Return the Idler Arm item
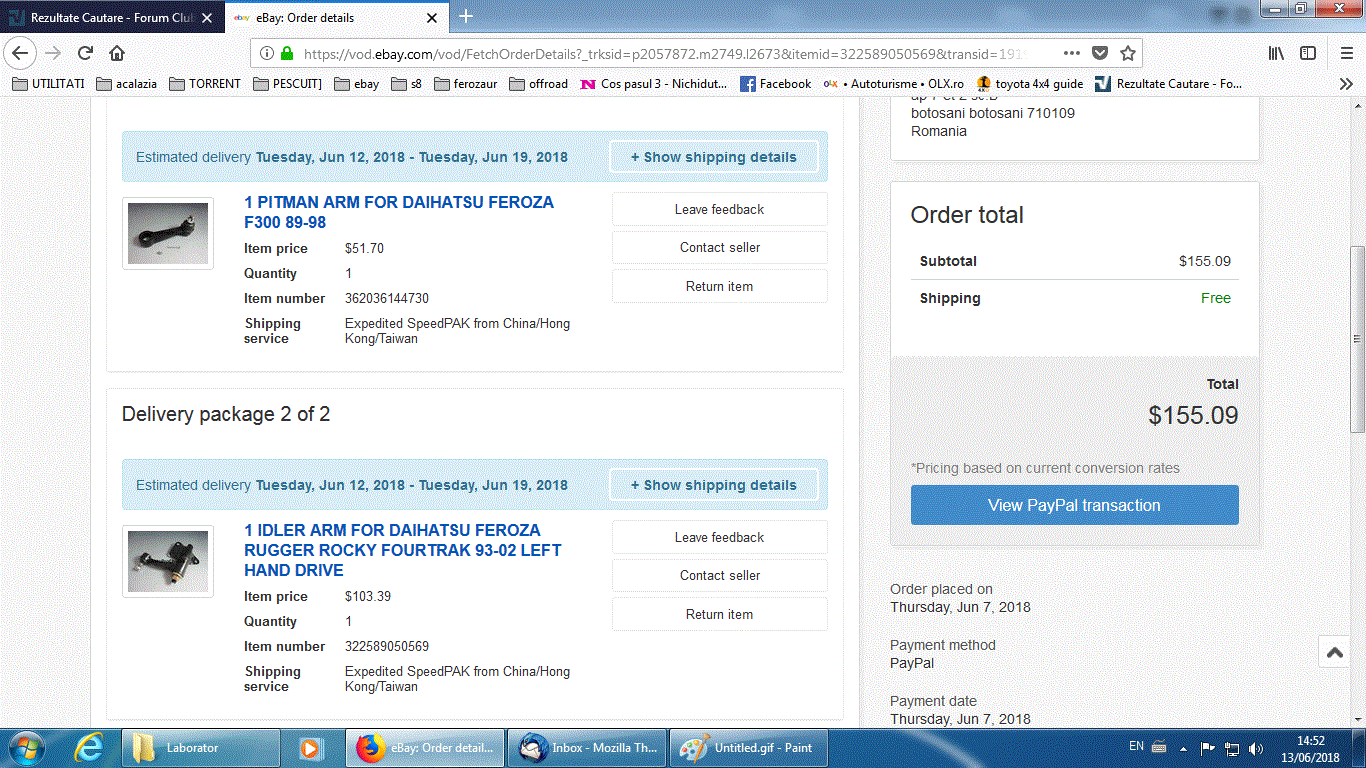The width and height of the screenshot is (1366, 768). click(720, 614)
